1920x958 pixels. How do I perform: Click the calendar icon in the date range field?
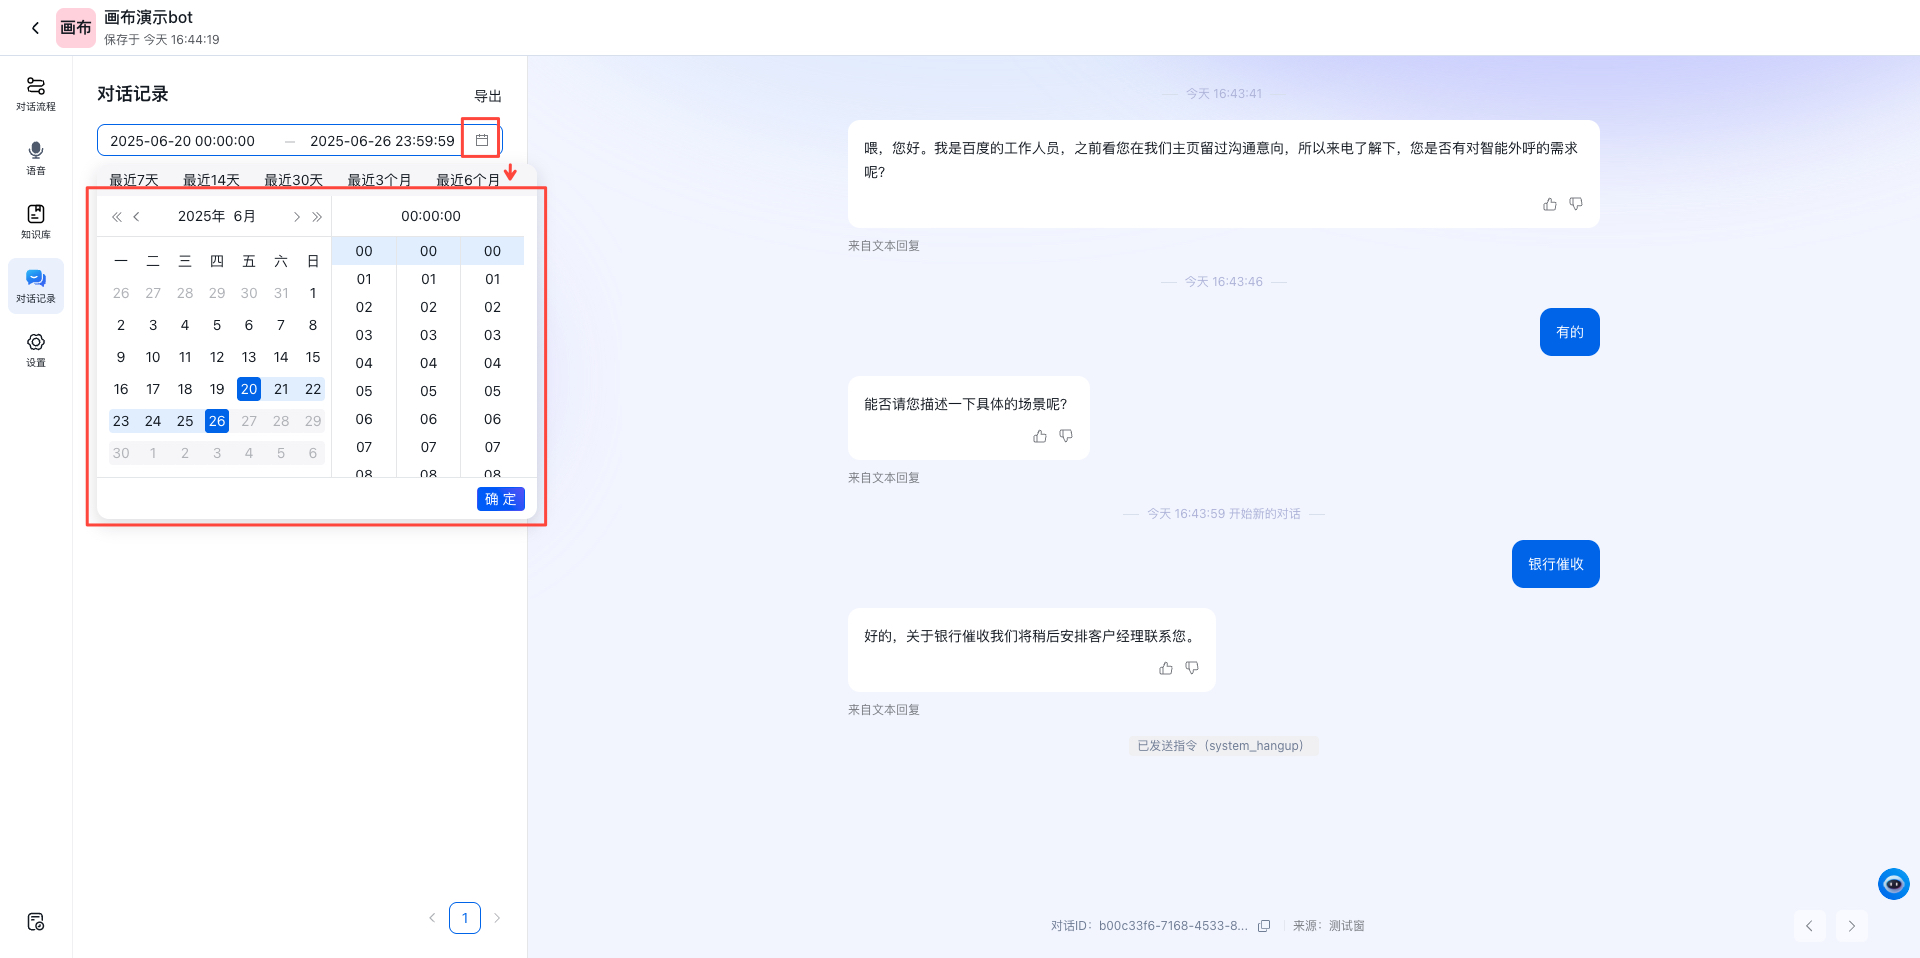pos(482,140)
